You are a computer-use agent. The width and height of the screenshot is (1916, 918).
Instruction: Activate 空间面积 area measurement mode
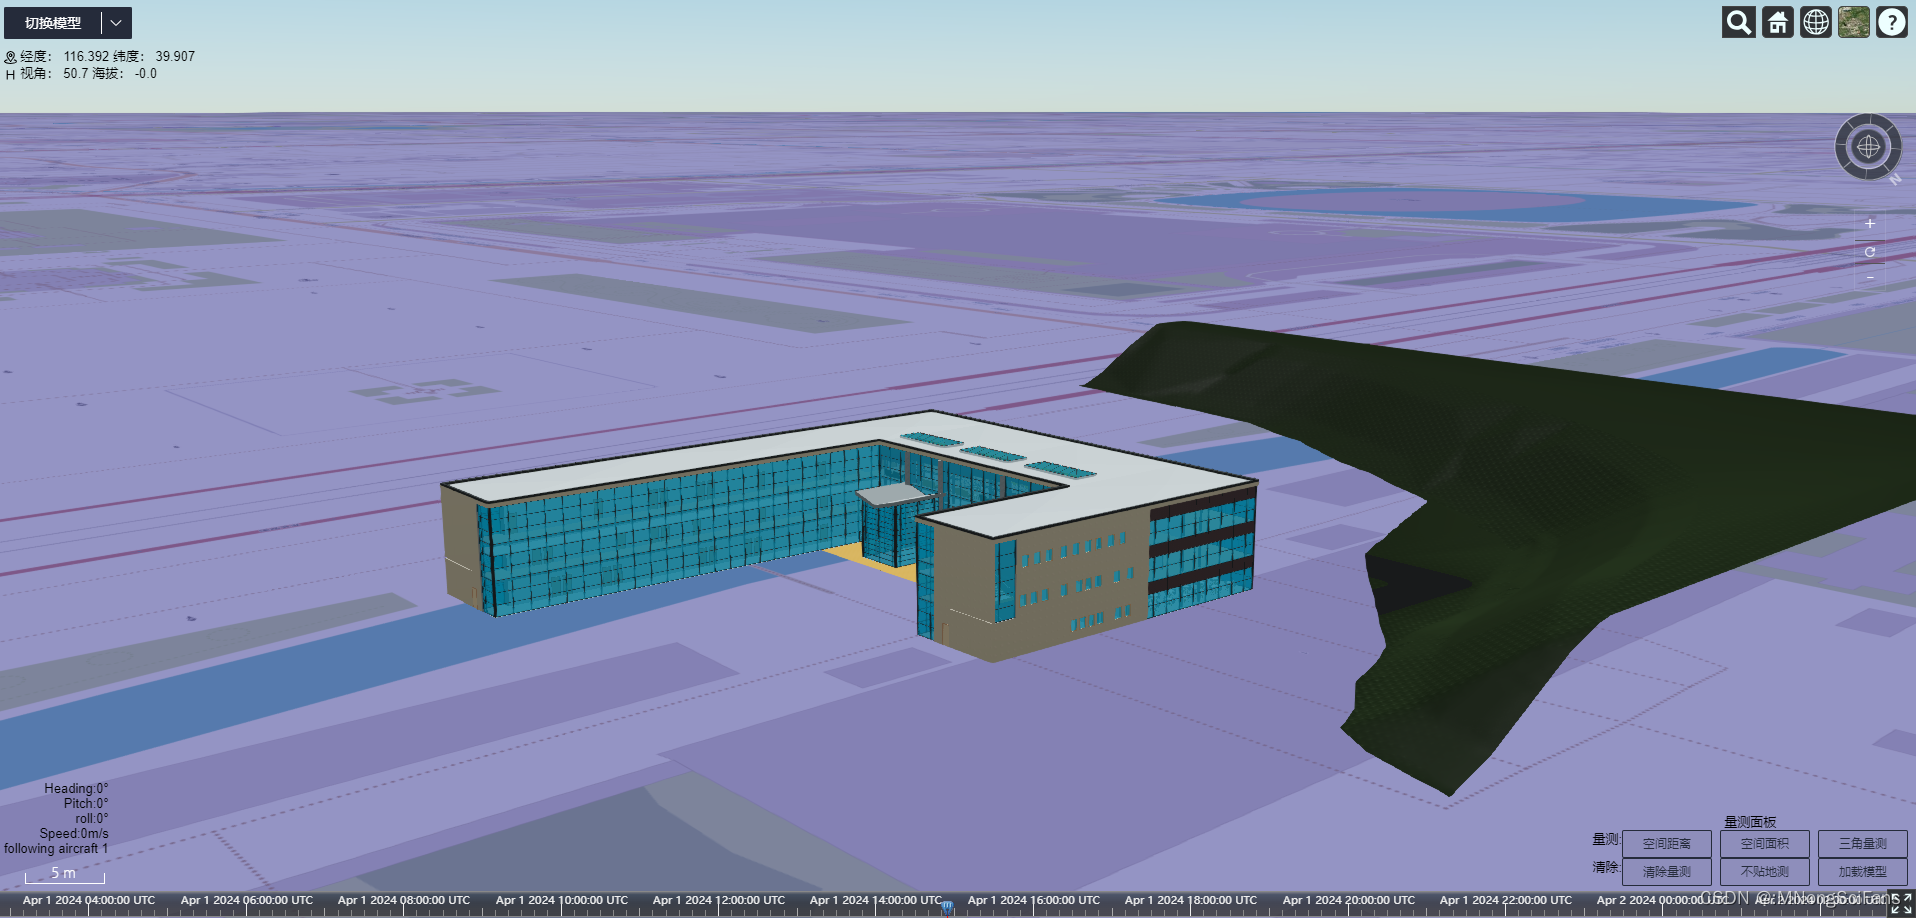[x=1764, y=843]
